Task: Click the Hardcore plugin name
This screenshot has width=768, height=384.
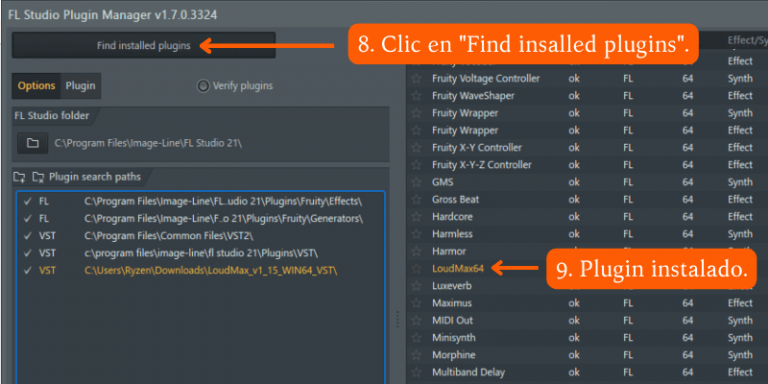Action: click(x=452, y=216)
